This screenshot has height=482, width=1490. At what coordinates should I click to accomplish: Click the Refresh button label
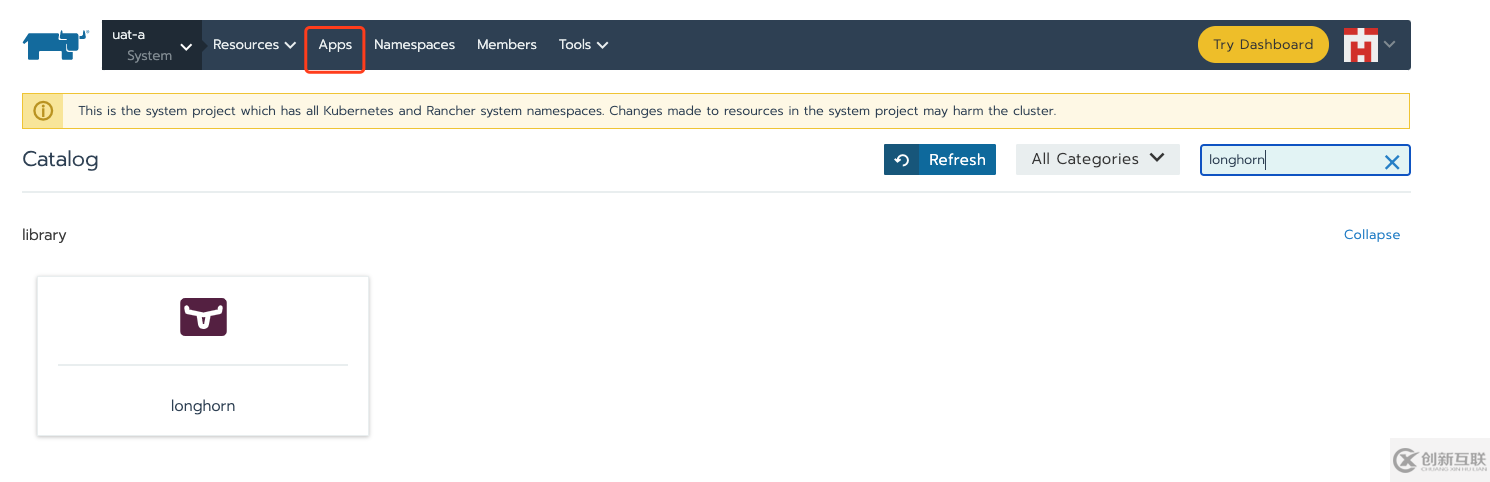[x=957, y=160]
